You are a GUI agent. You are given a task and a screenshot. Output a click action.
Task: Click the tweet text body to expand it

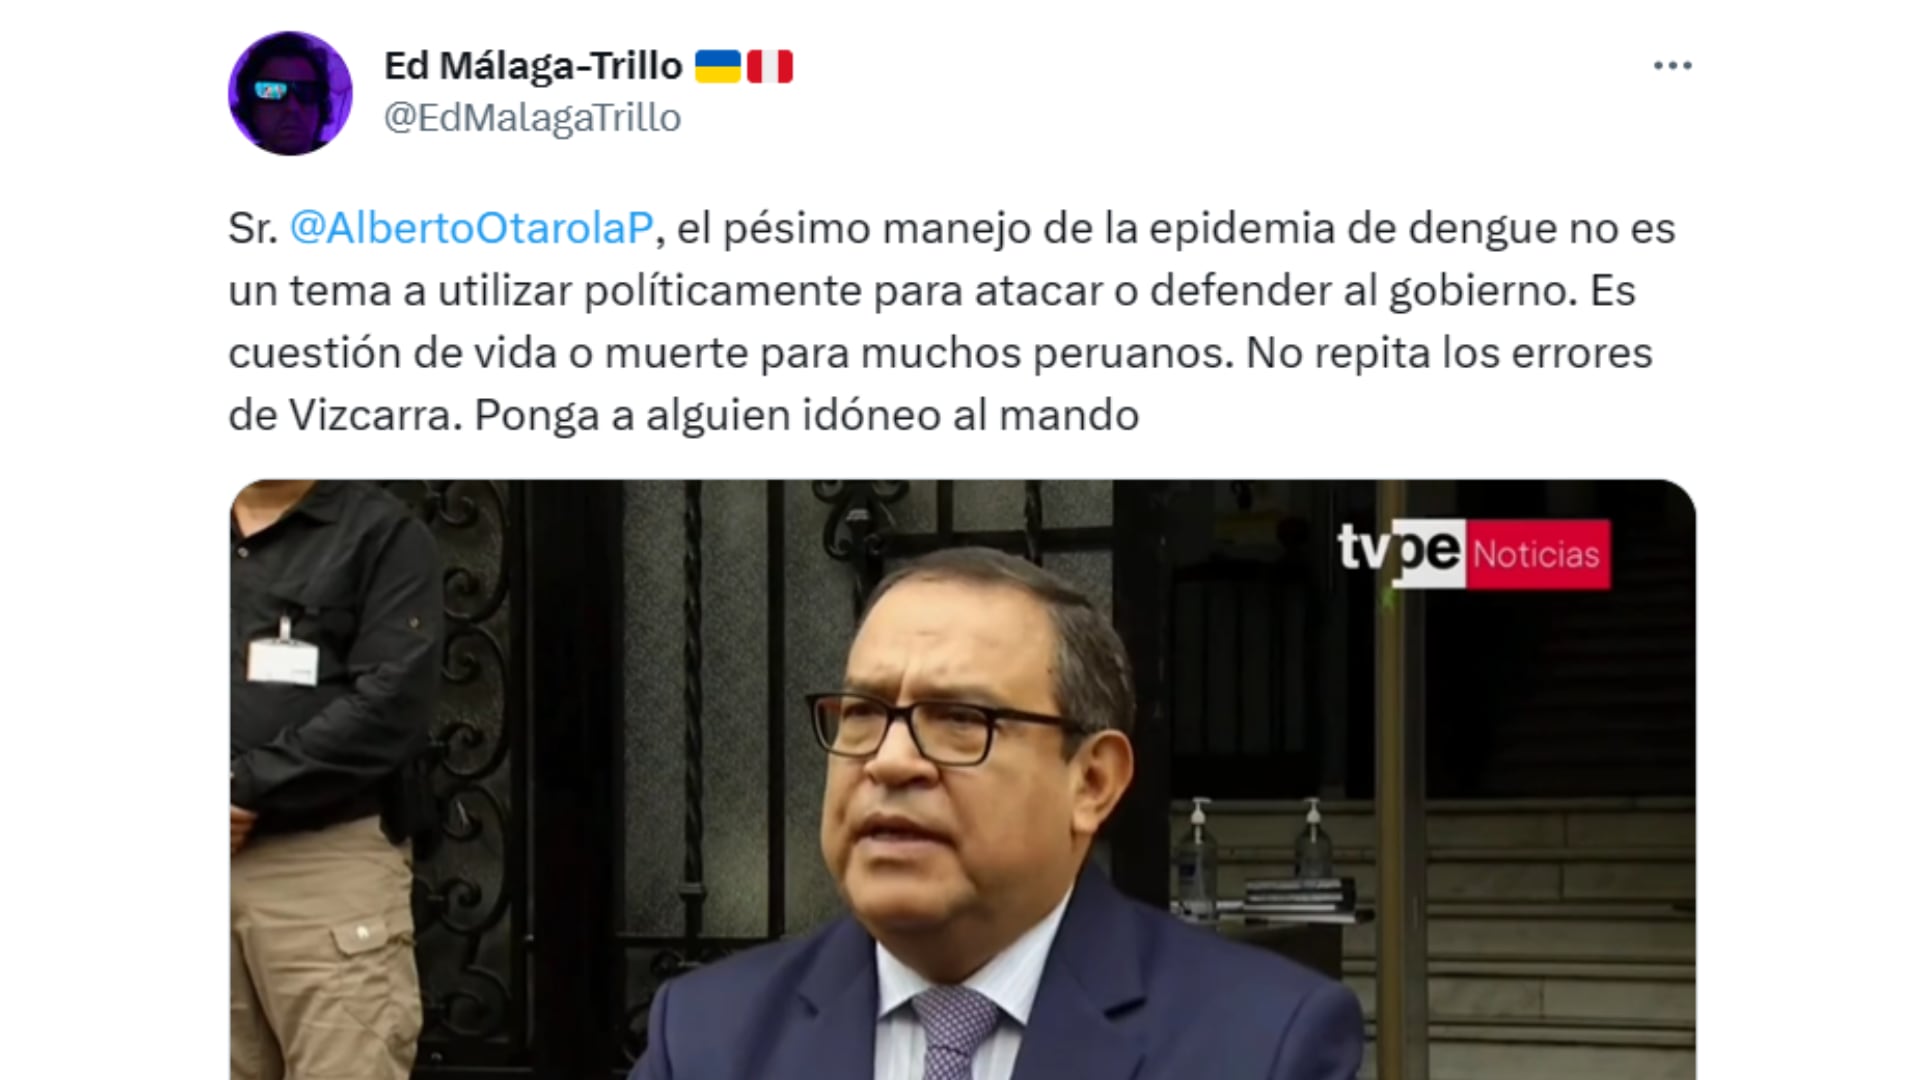tap(951, 322)
